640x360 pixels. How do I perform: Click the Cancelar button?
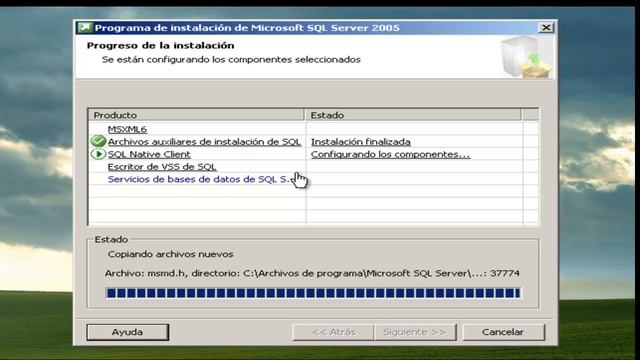503,332
